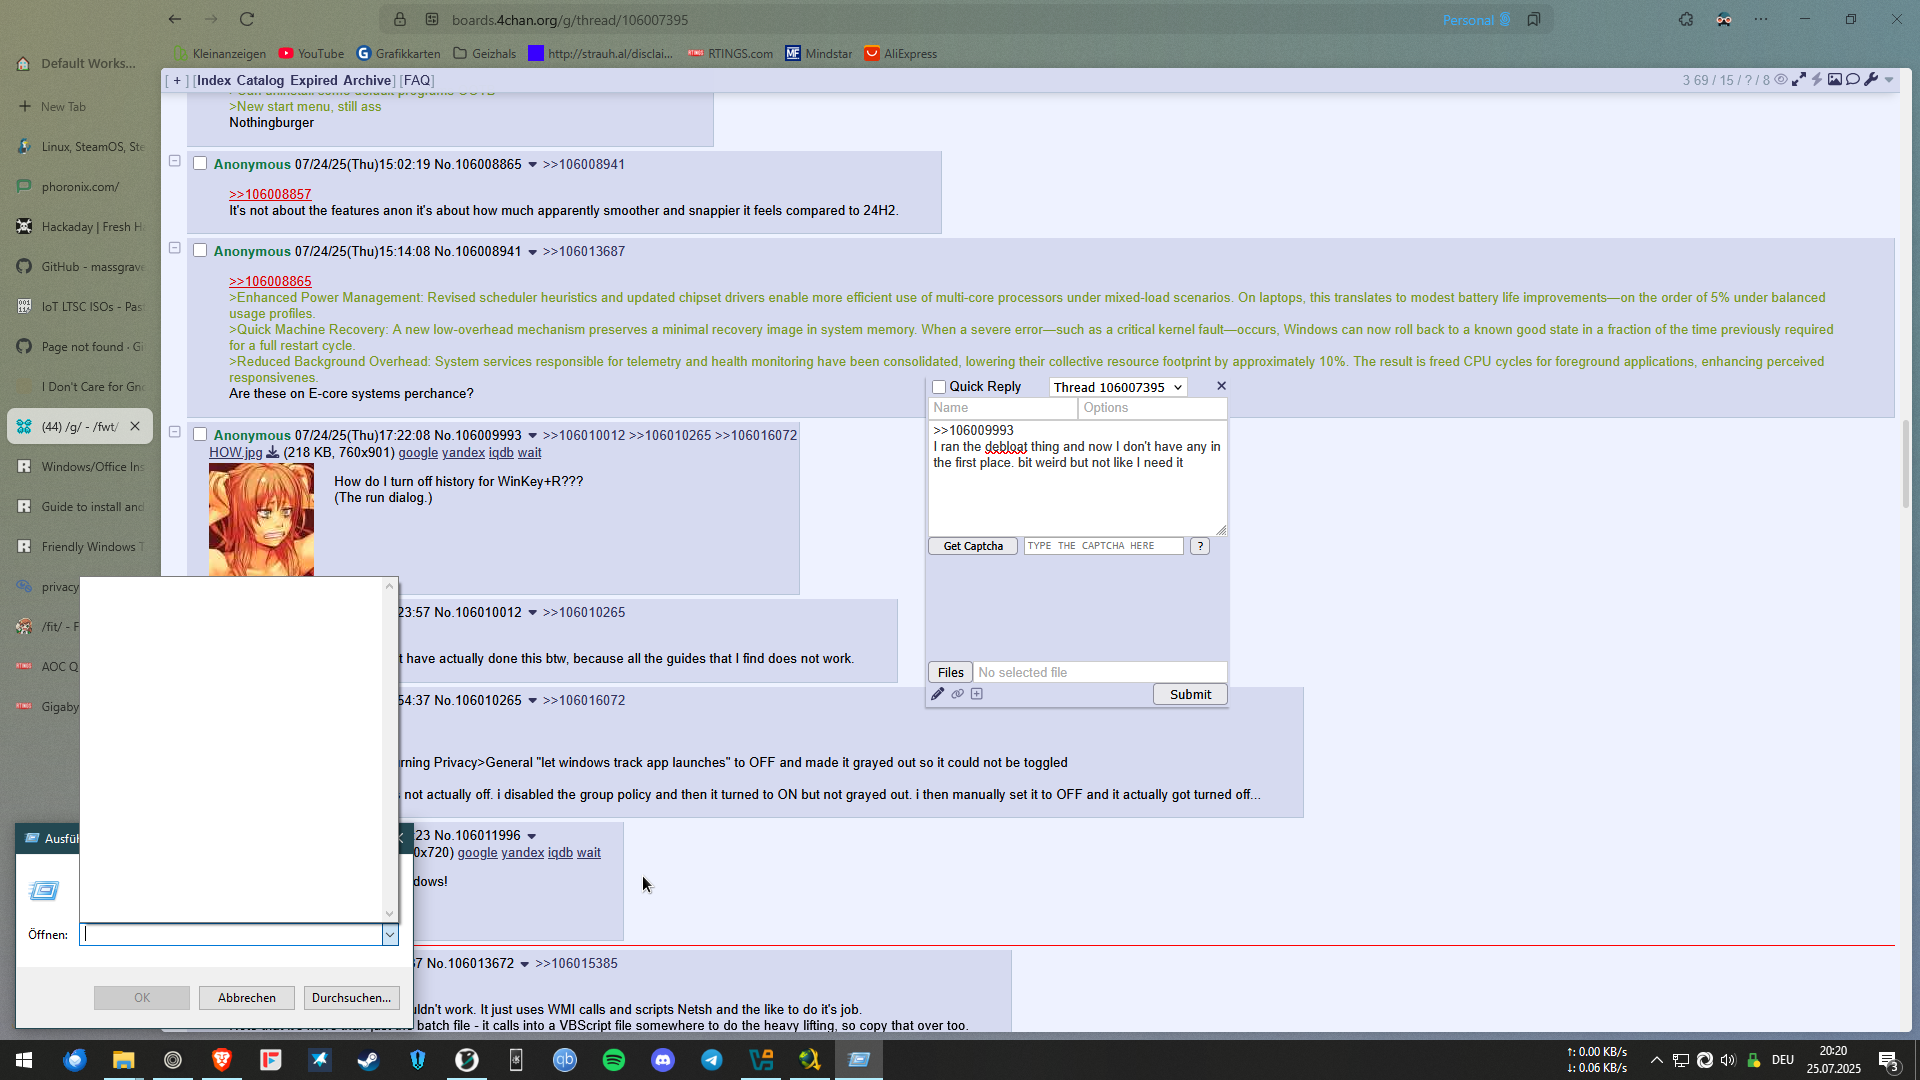Open the Run dialog Öffnen history dropdown arrow
Viewport: 1920px width, 1080px height.
click(390, 934)
